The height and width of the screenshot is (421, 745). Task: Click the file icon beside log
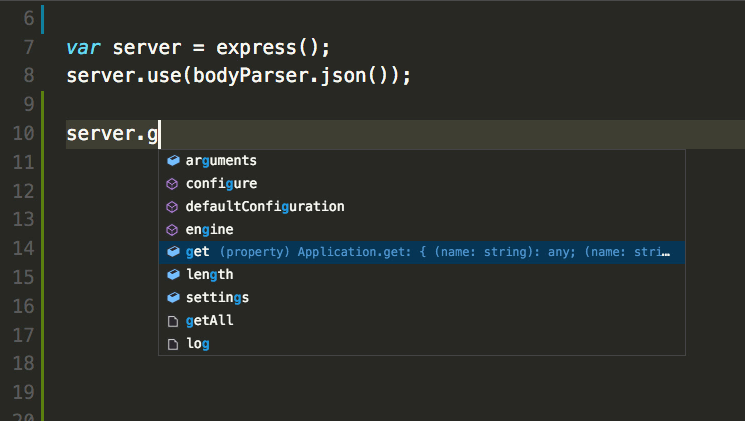pos(173,344)
